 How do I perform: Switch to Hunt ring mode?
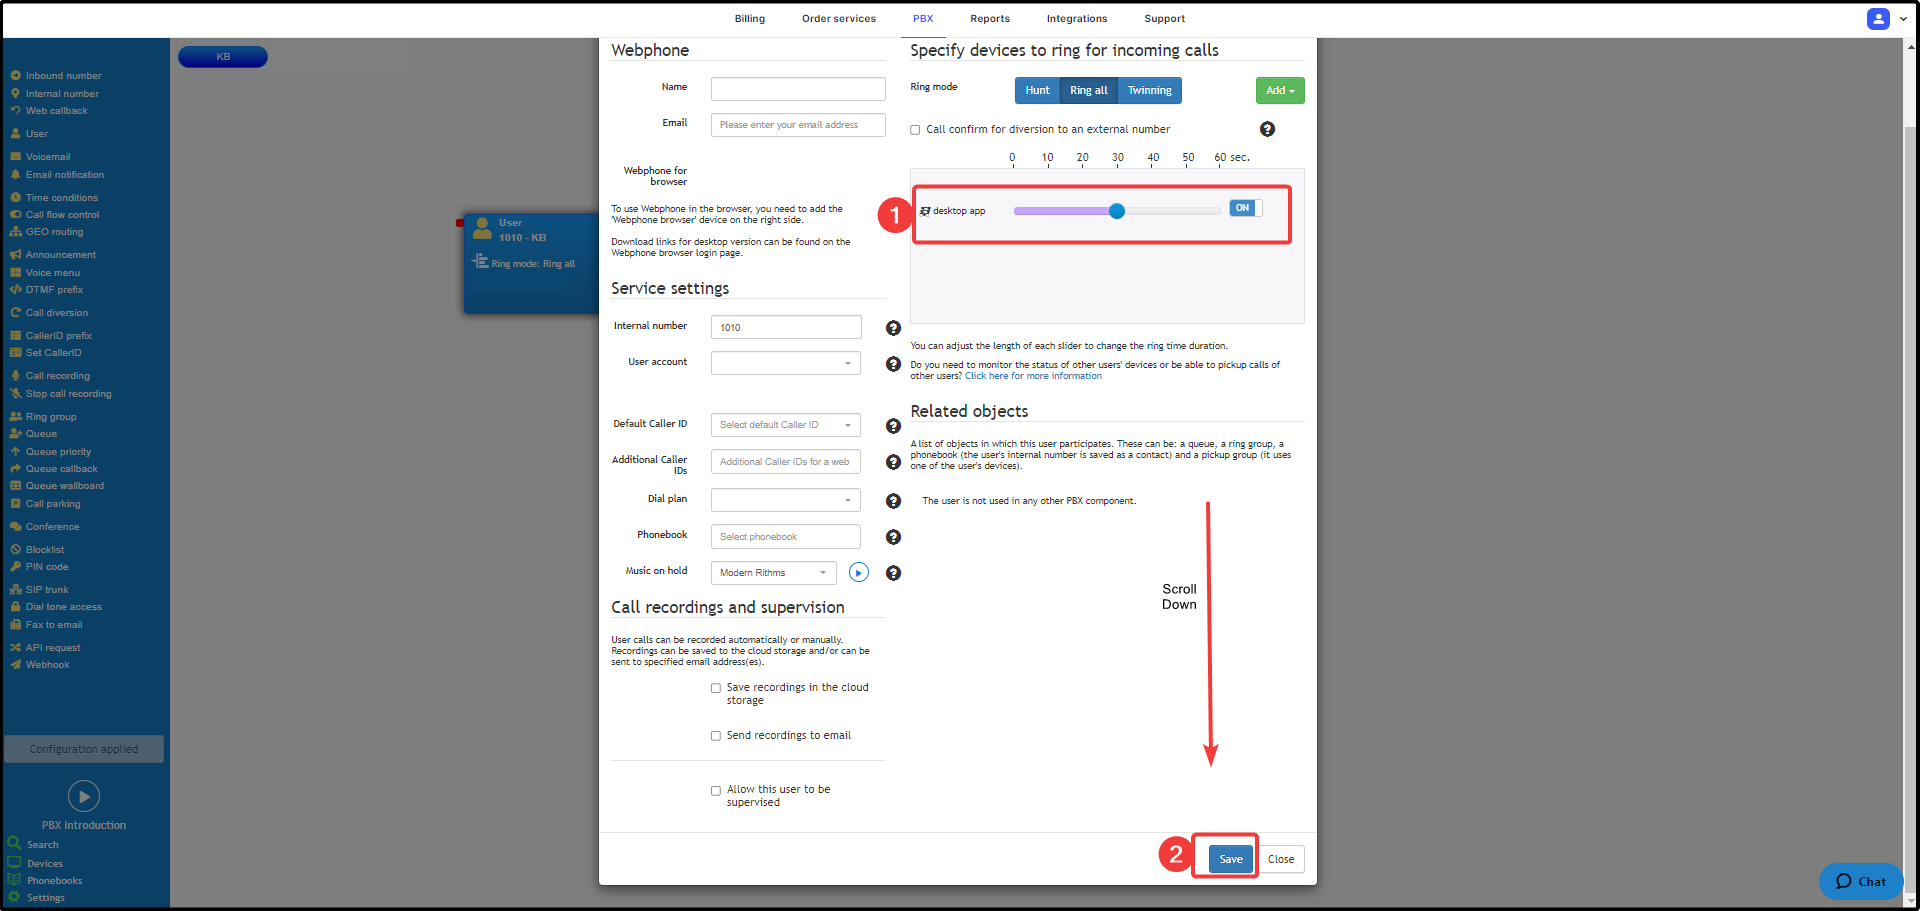tap(1037, 91)
